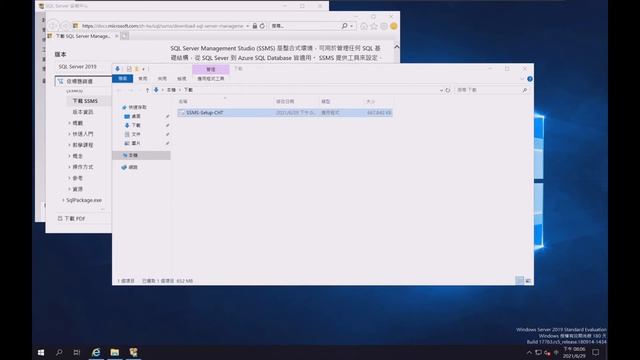This screenshot has width=640, height=360.
Task: Open the IE search provider dropdown arrow
Action: (351, 26)
